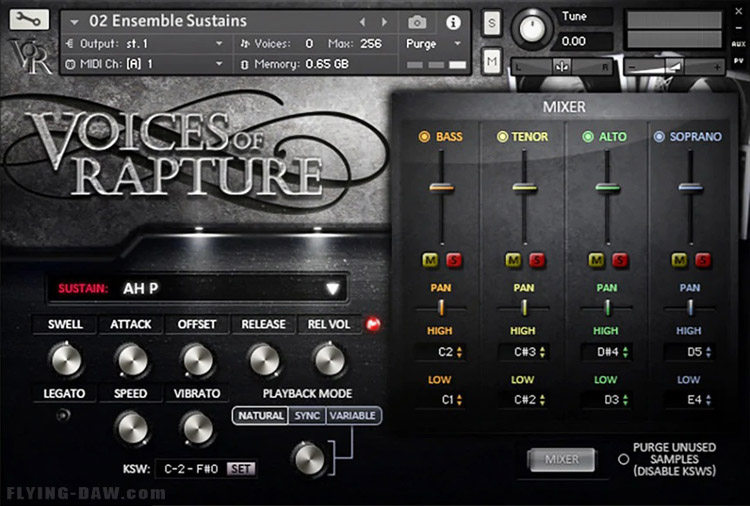Mute the ALTO channel
Viewport: 750px width, 506px height.
[596, 260]
